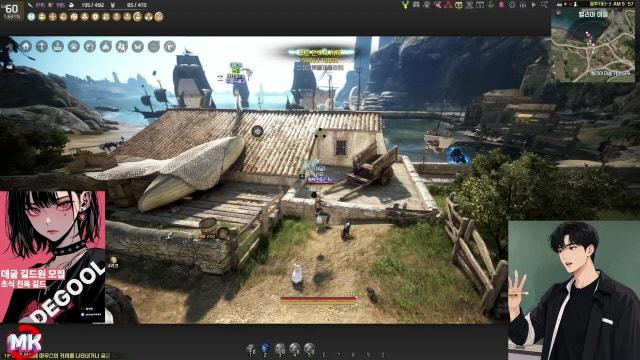This screenshot has height=360, width=640.
Task: Open the minimap in the top-right corner
Action: 593,45
